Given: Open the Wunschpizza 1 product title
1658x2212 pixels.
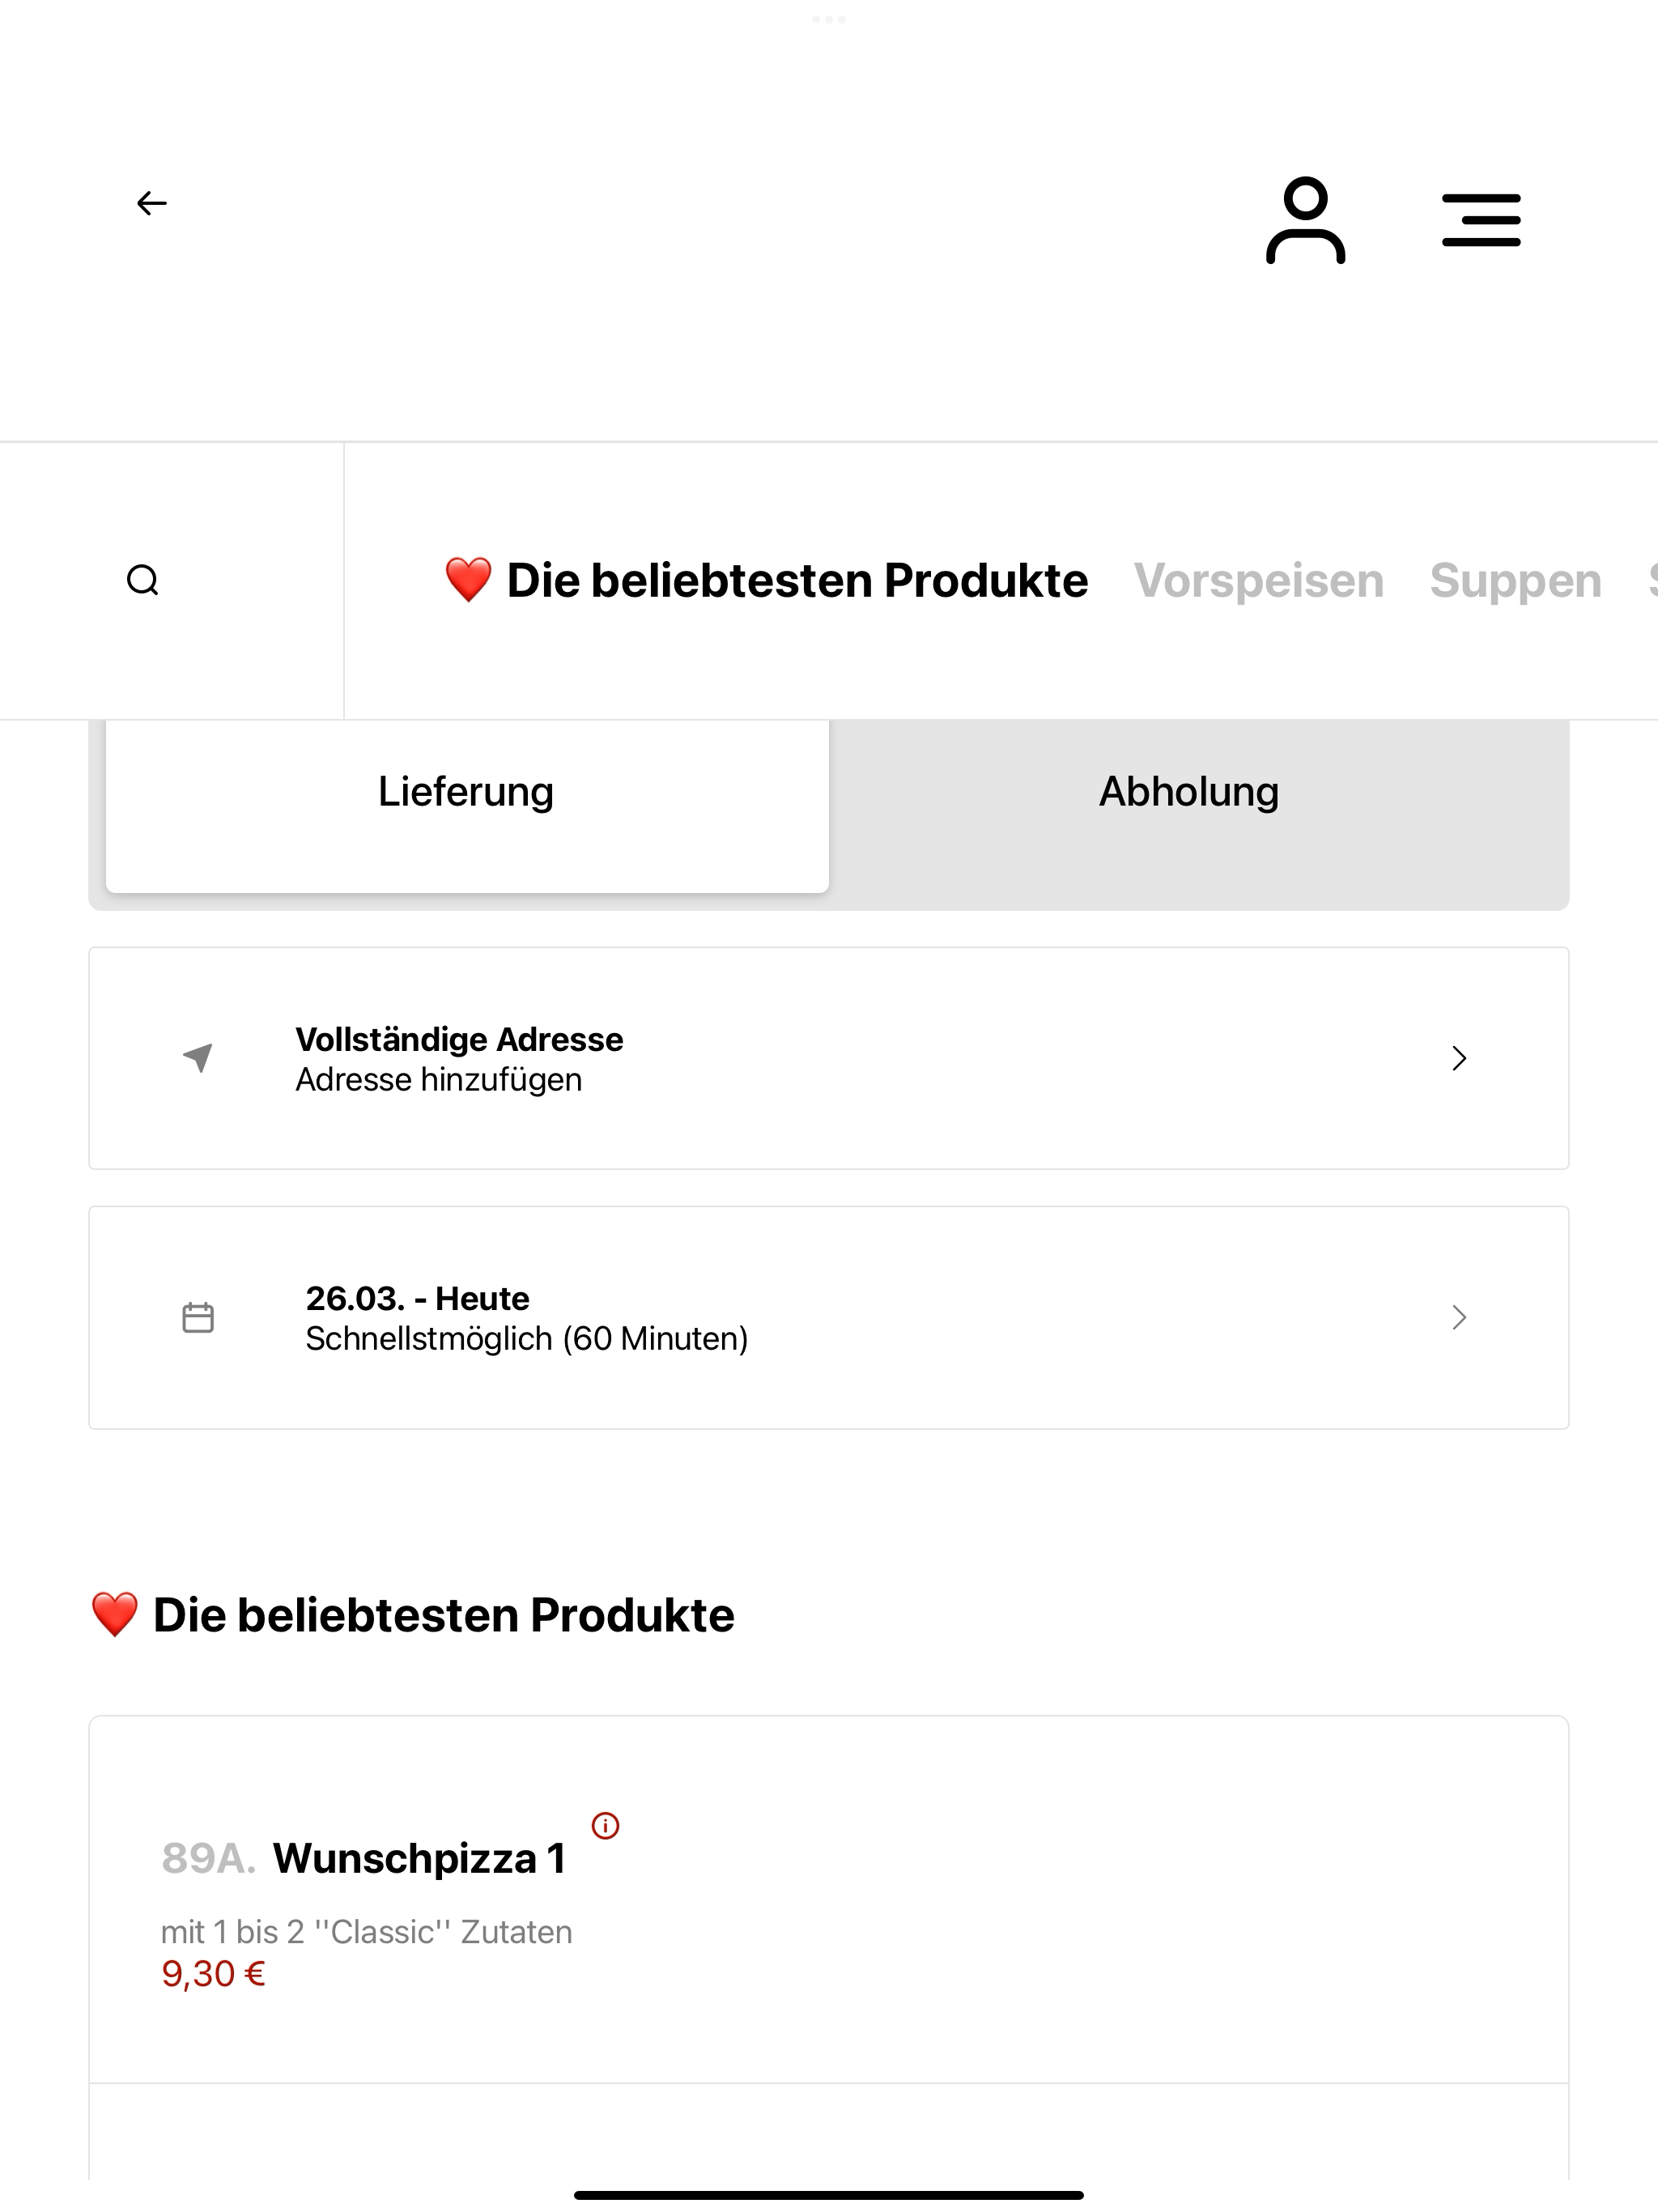Looking at the screenshot, I should click(420, 1858).
